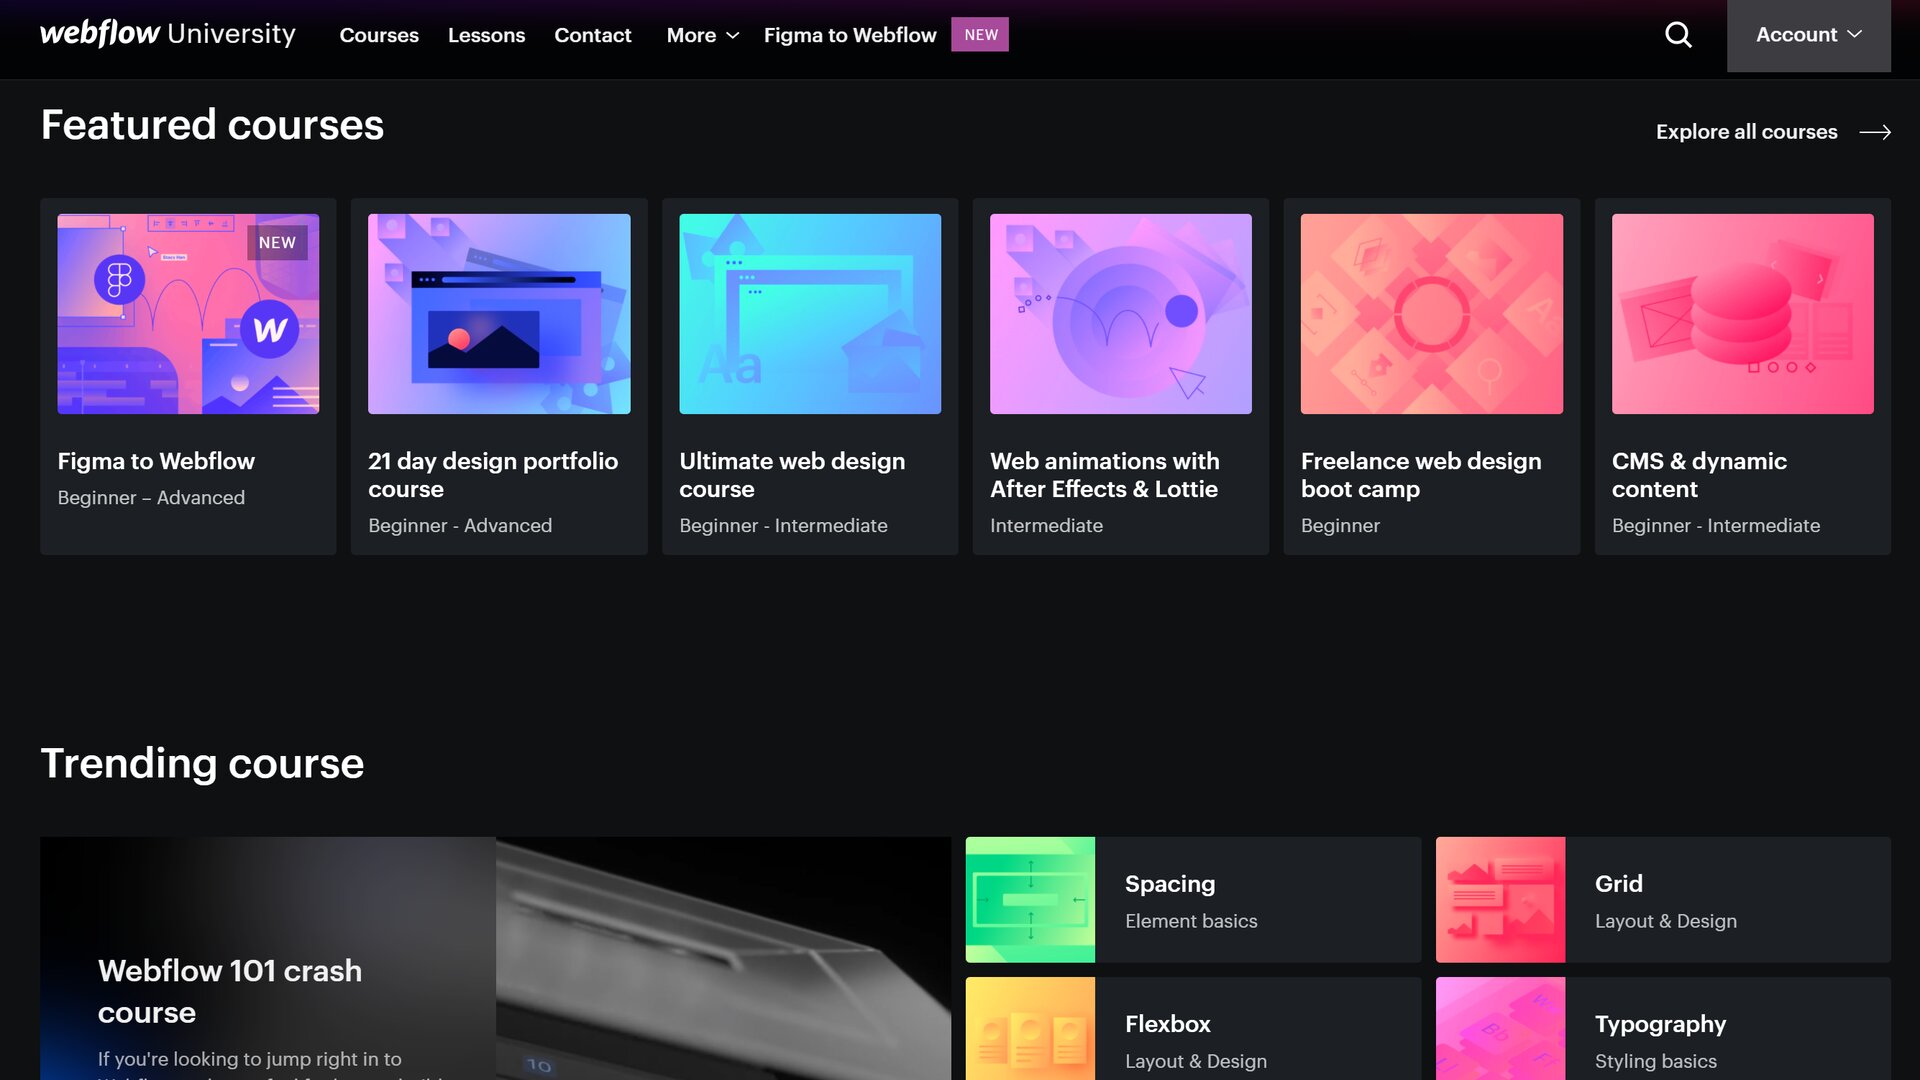The image size is (1920, 1080).
Task: Open the Flexbox lesson icon tile
Action: (1030, 1030)
